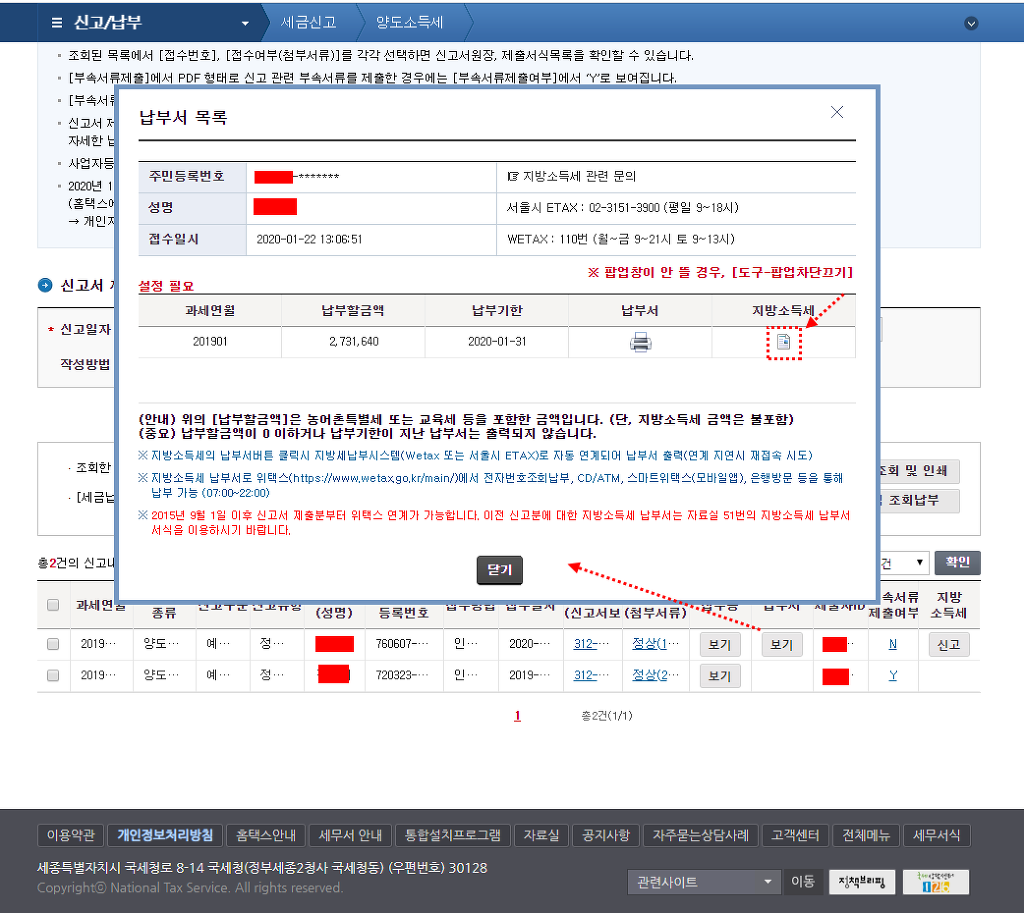Open the 세무서 안내 footer link
Viewport: 1024px width, 913px height.
(x=350, y=835)
